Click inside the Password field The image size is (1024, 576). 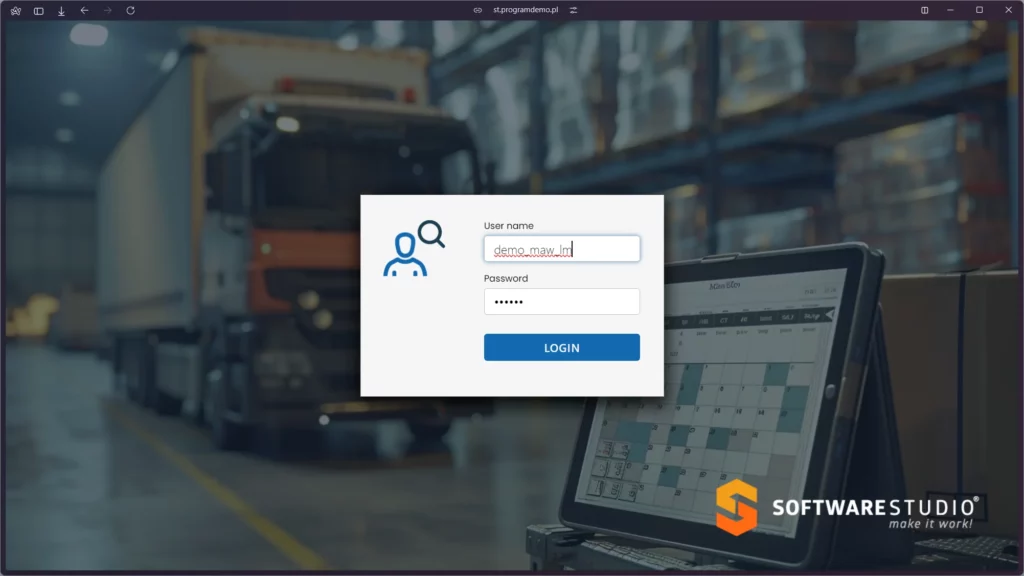561,301
